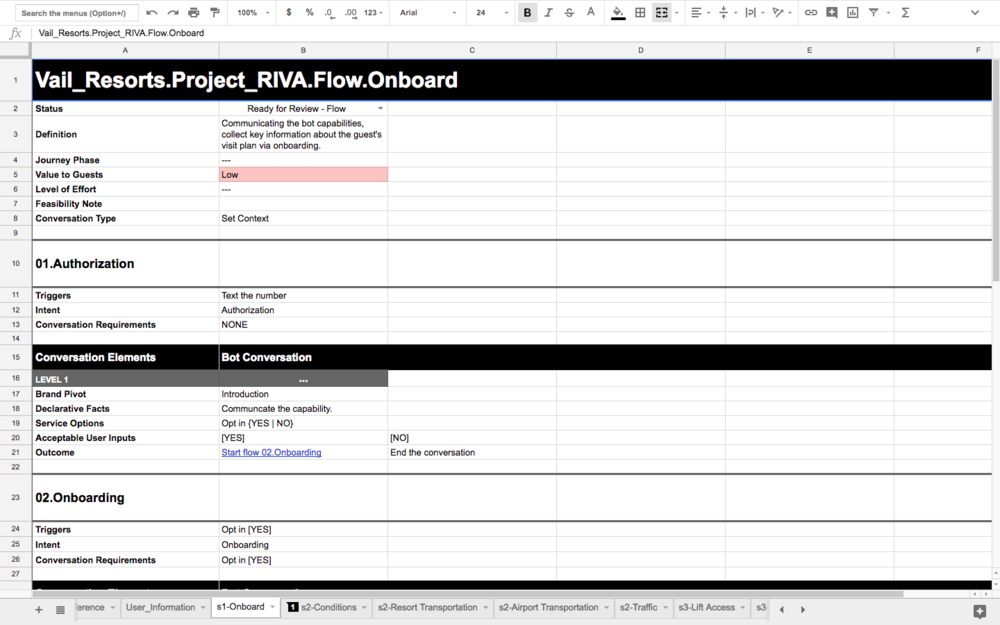Open the Arial font dropdown

(428, 13)
